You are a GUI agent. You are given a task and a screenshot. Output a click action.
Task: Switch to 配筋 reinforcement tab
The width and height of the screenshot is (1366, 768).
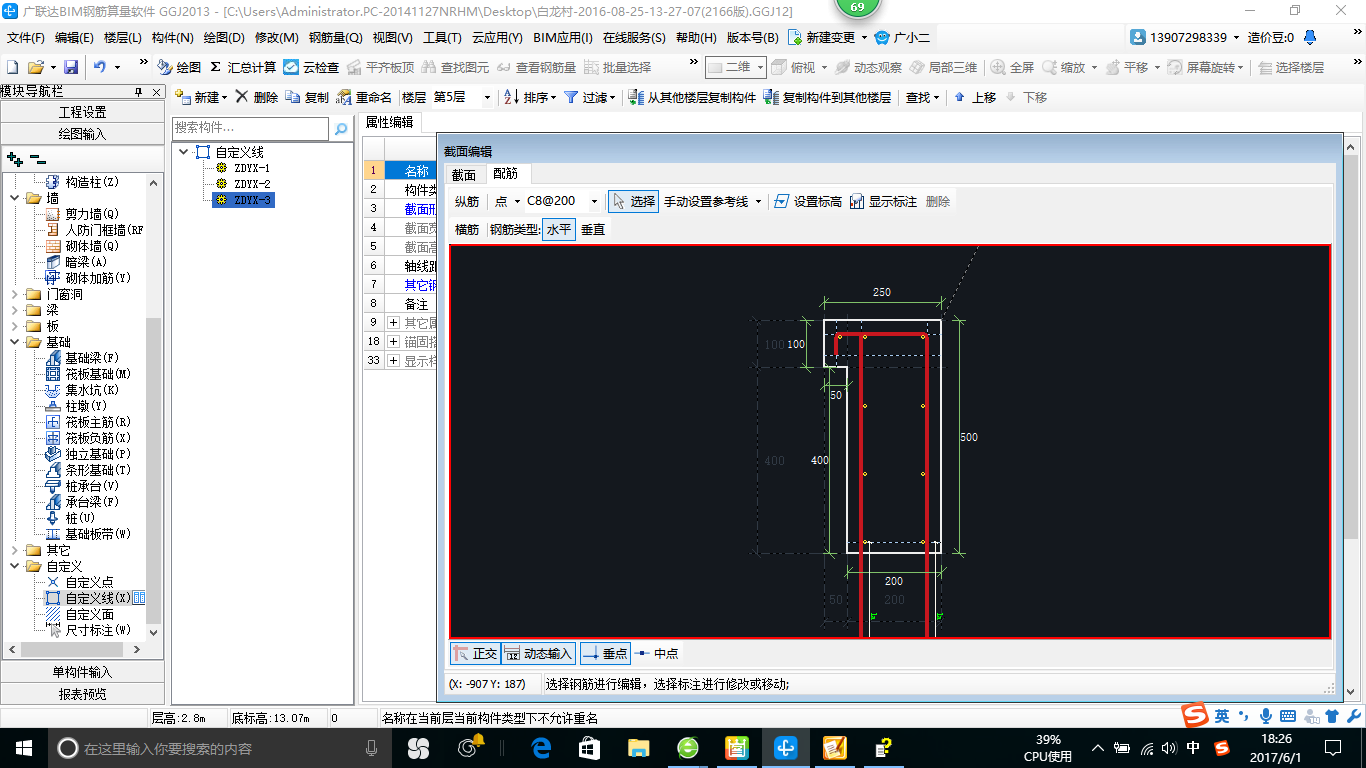pos(506,174)
